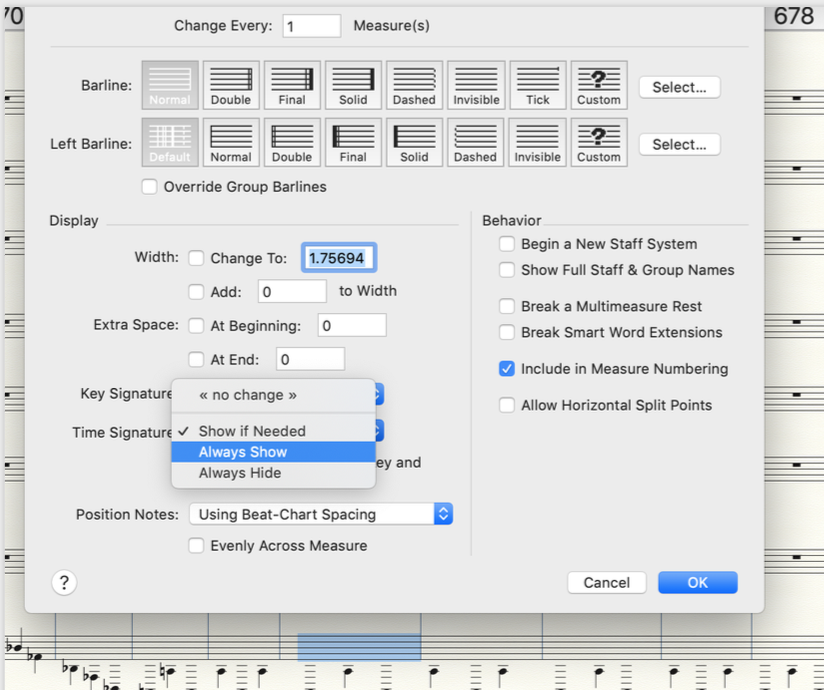Image resolution: width=824 pixels, height=690 pixels.
Task: Click the Select button beside Left Barline
Action: [x=679, y=144]
